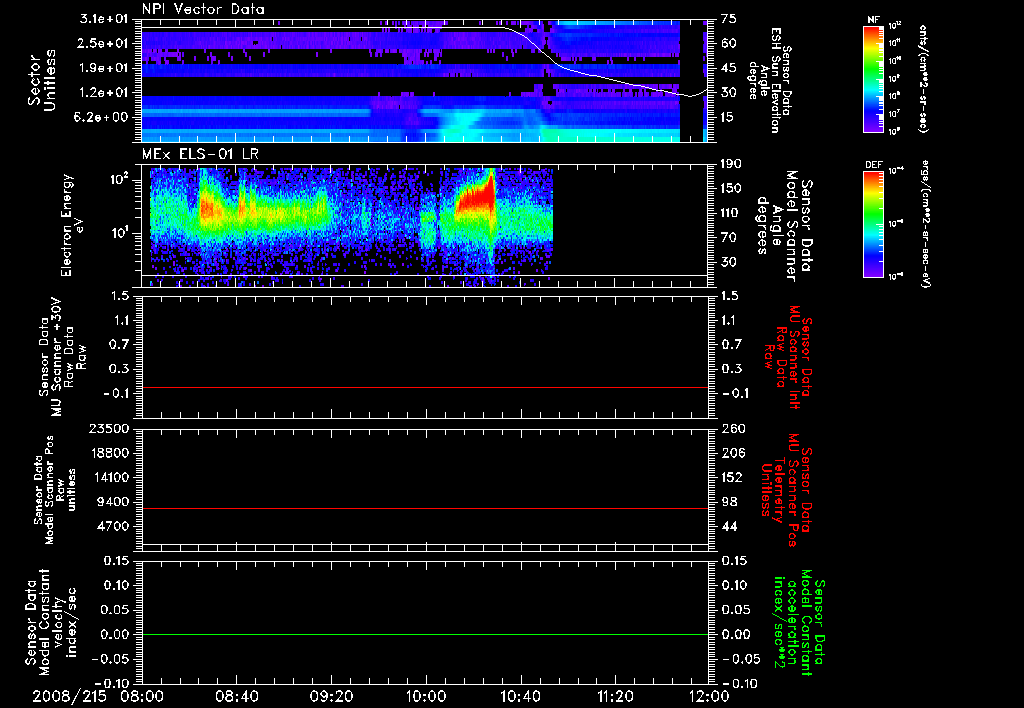Click the 190 degrees scanner angle tick

click(731, 164)
